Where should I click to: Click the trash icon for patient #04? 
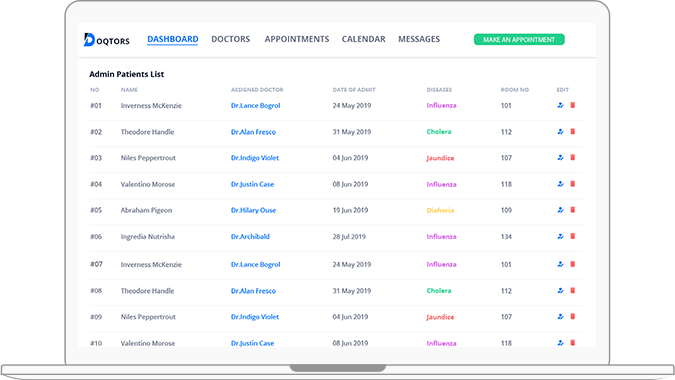click(x=573, y=184)
